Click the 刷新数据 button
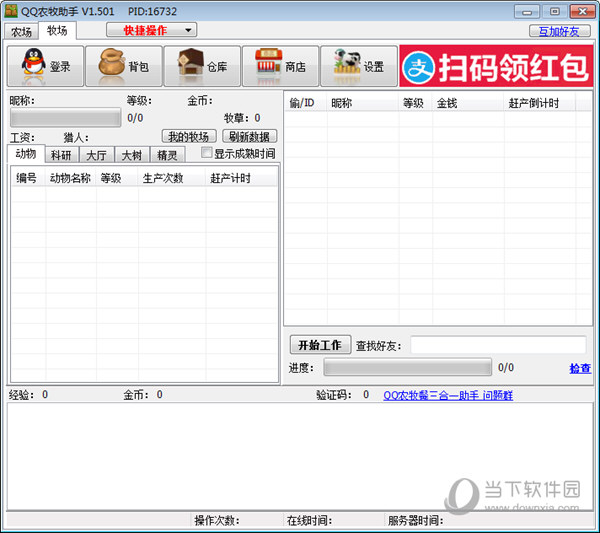600x533 pixels. point(249,136)
